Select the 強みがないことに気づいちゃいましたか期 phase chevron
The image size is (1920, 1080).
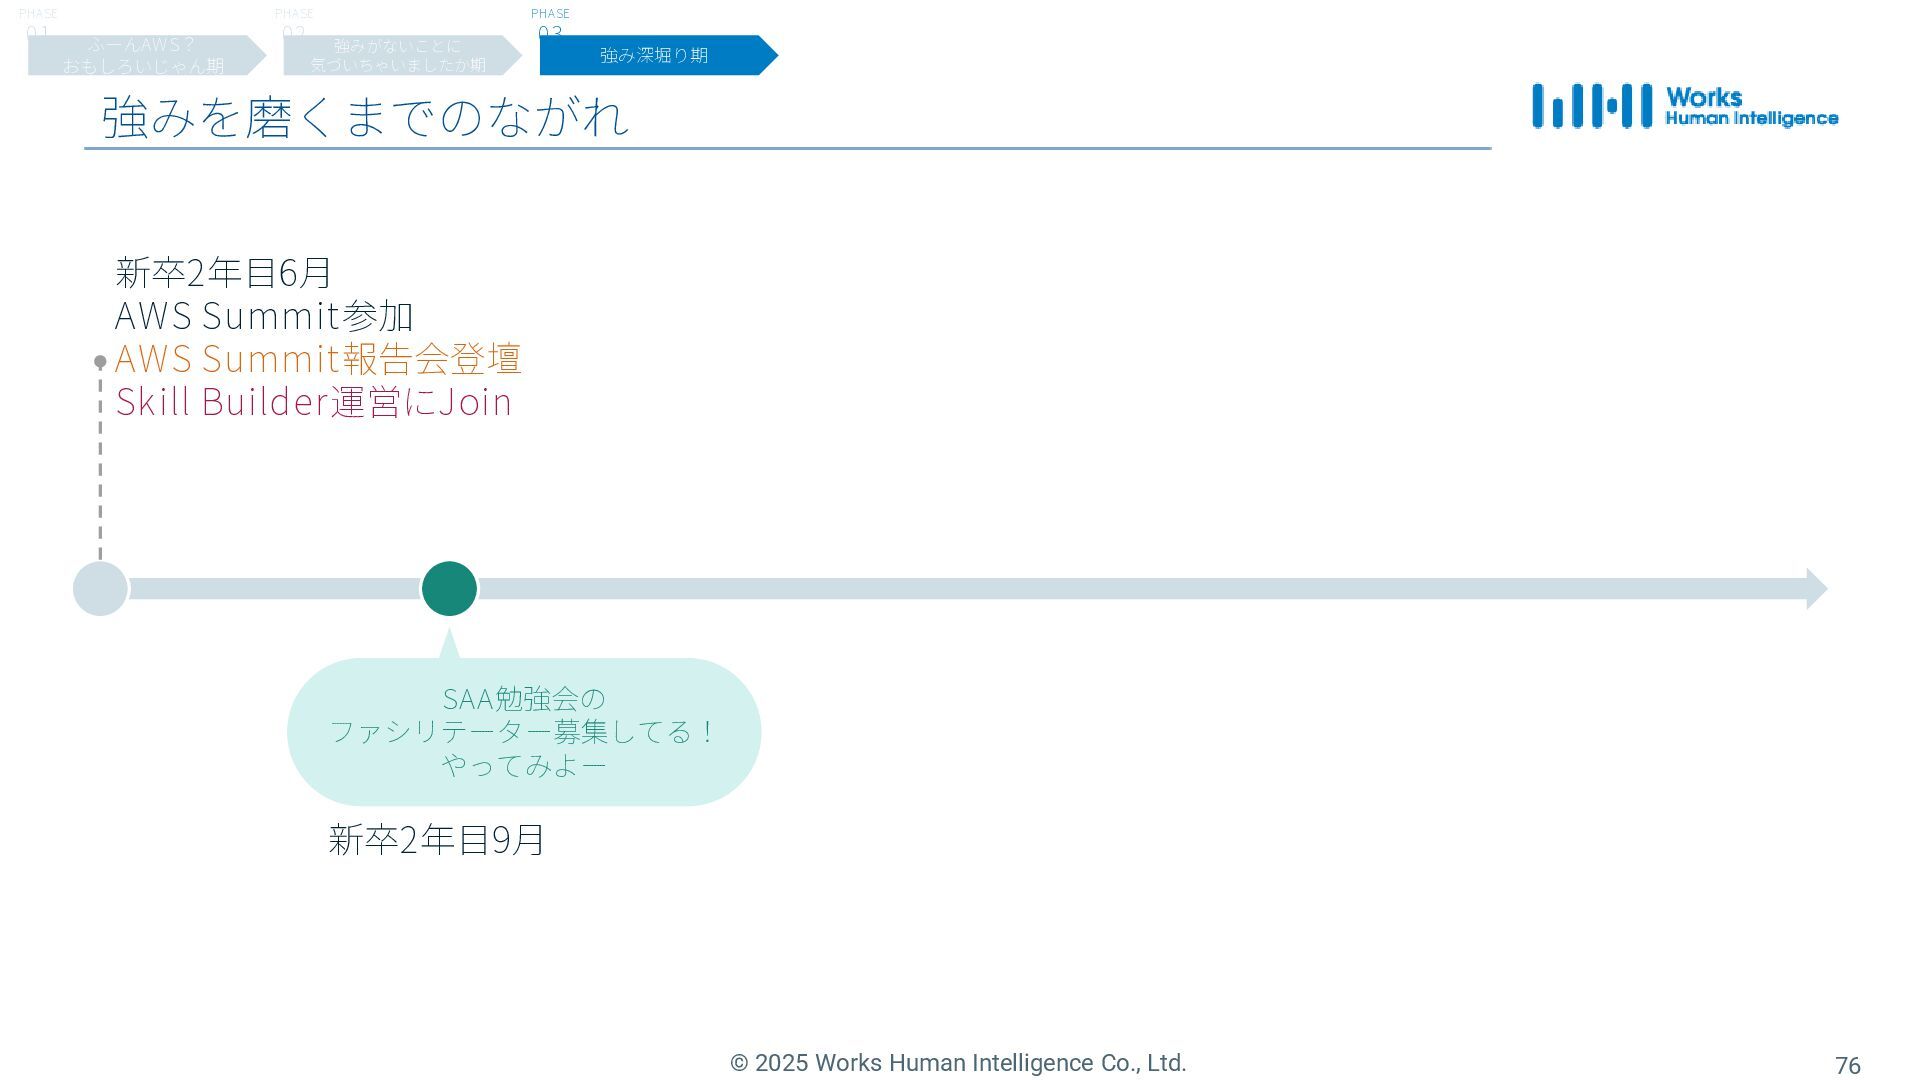(402, 55)
